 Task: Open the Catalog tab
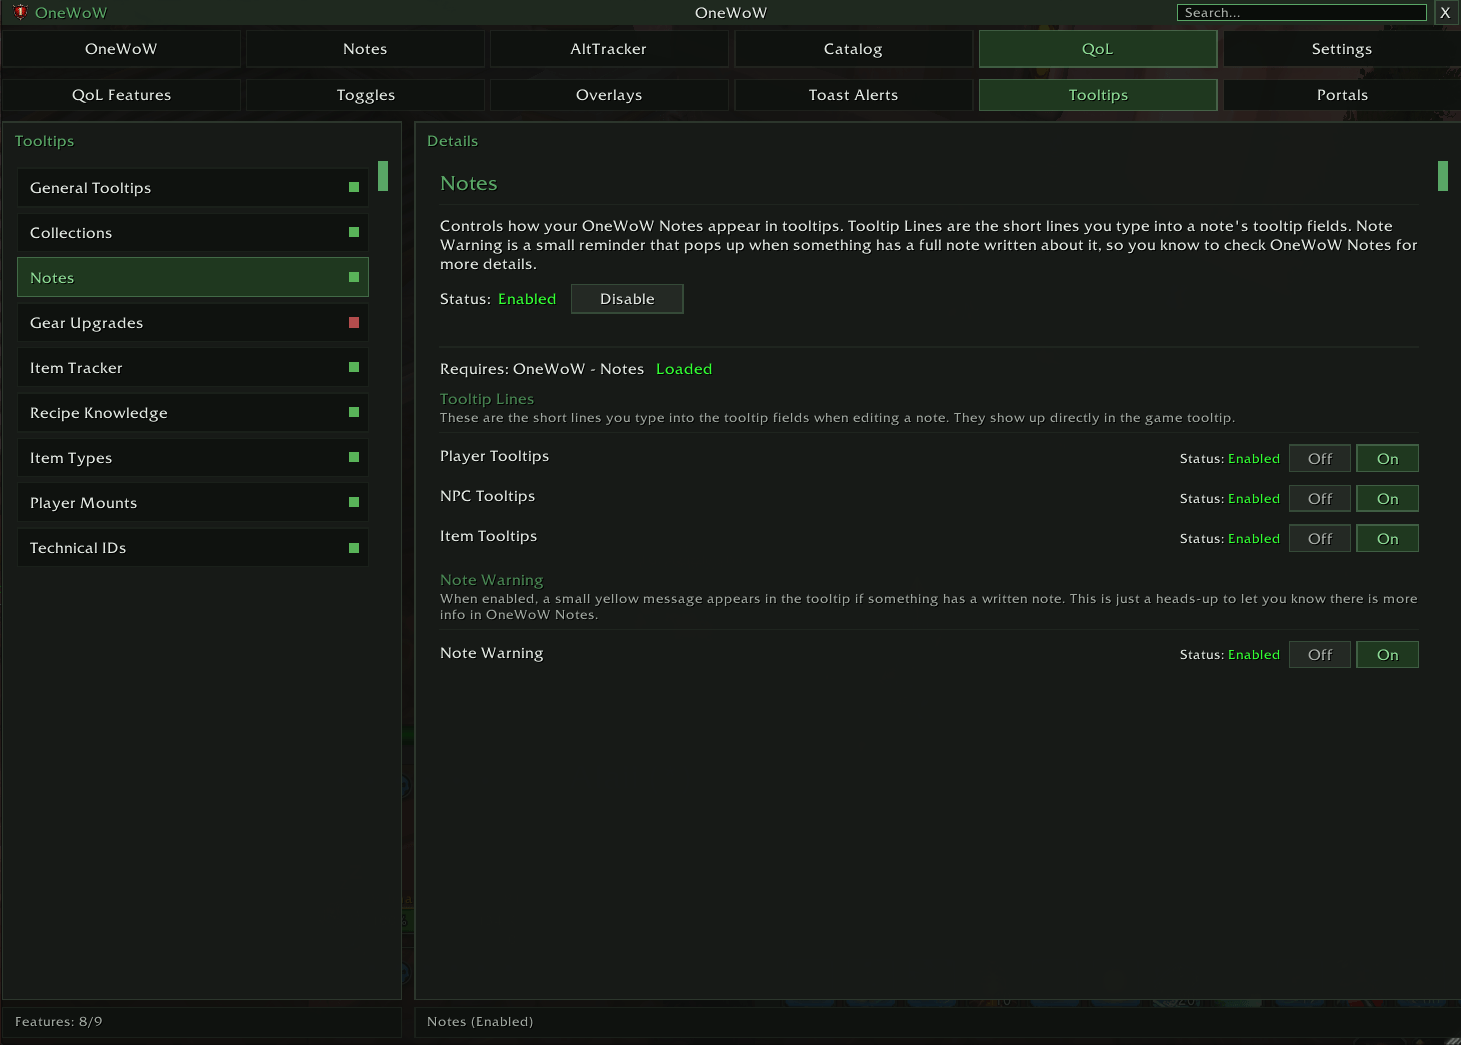853,48
